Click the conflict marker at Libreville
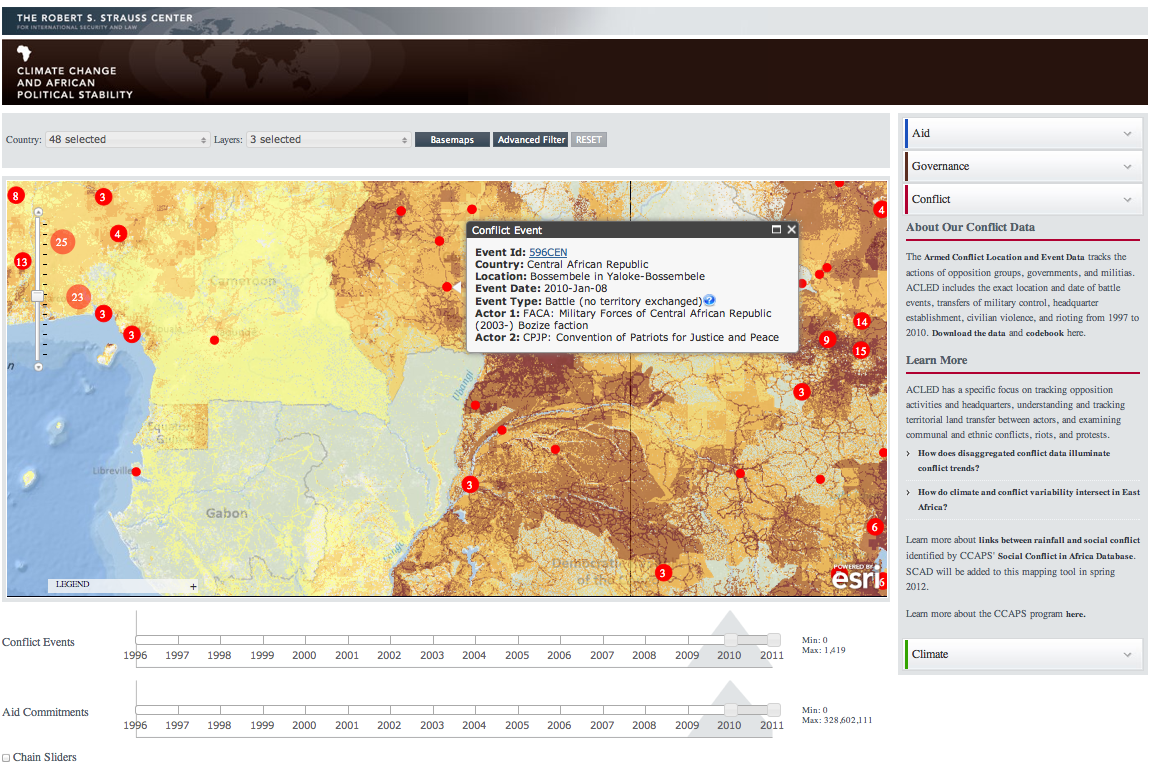1152x783 pixels. pyautogui.click(x=136, y=471)
